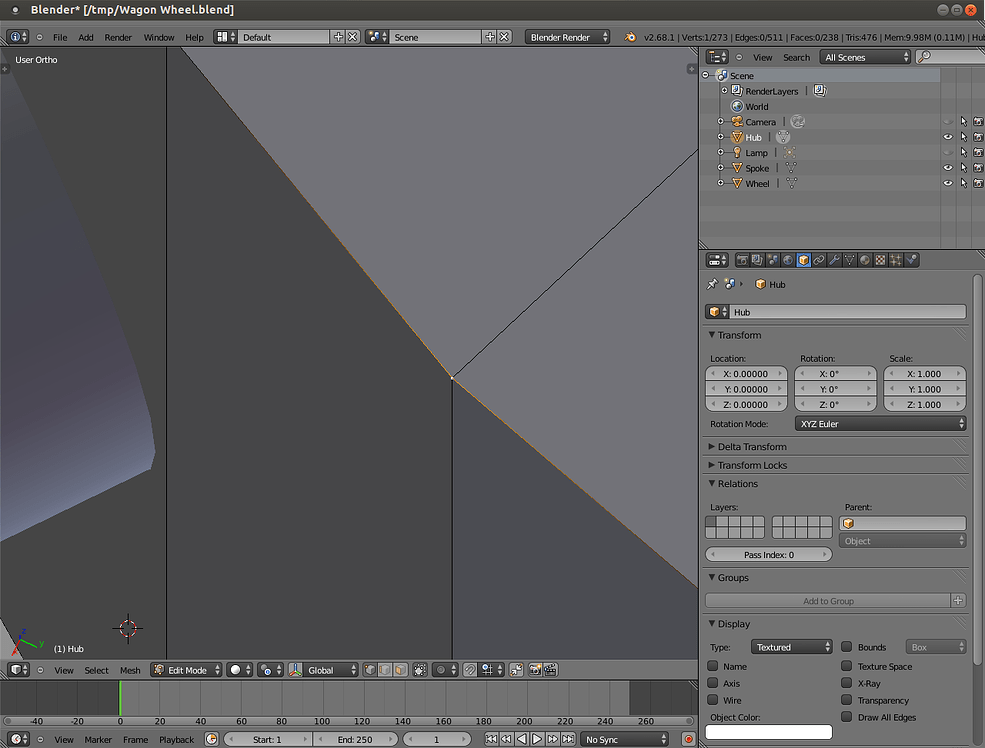Select edge select mode
The width and height of the screenshot is (985, 748).
[385, 670]
